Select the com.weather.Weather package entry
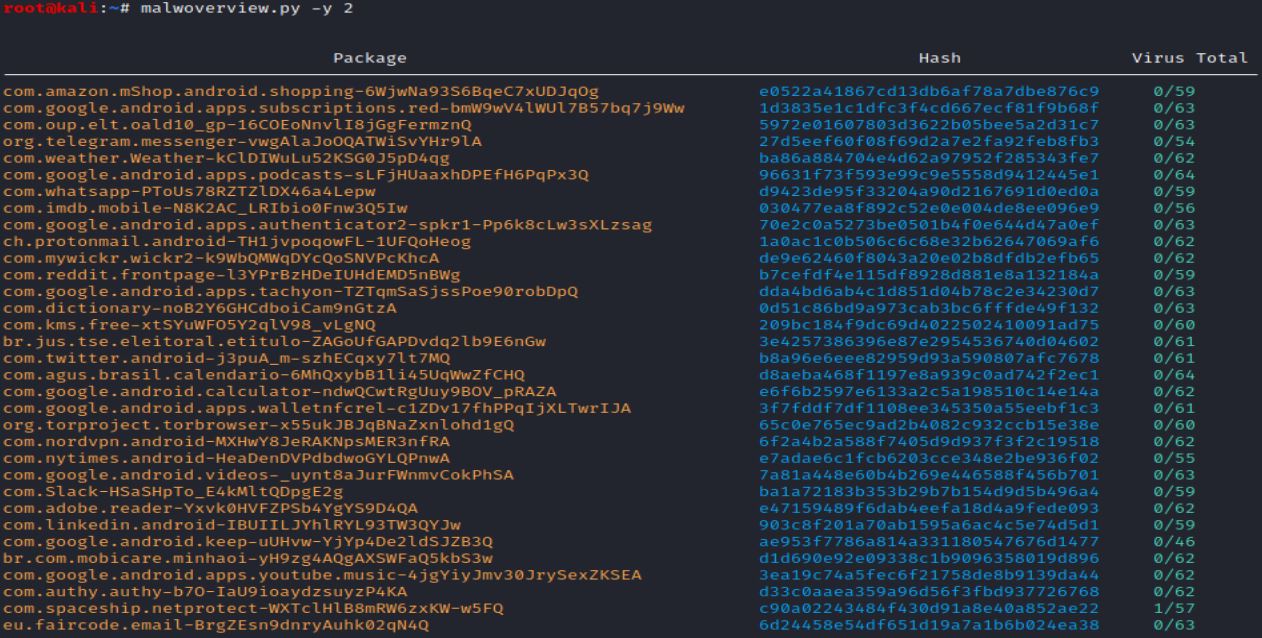 (x=226, y=158)
